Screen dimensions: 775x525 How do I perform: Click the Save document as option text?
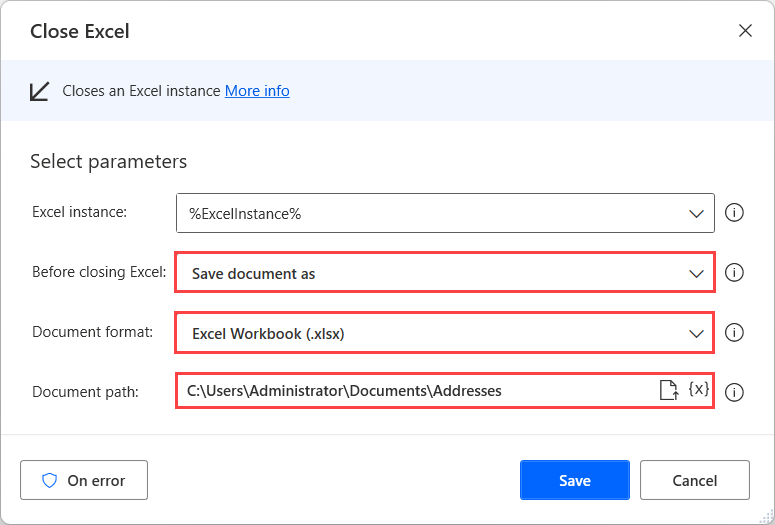(253, 274)
